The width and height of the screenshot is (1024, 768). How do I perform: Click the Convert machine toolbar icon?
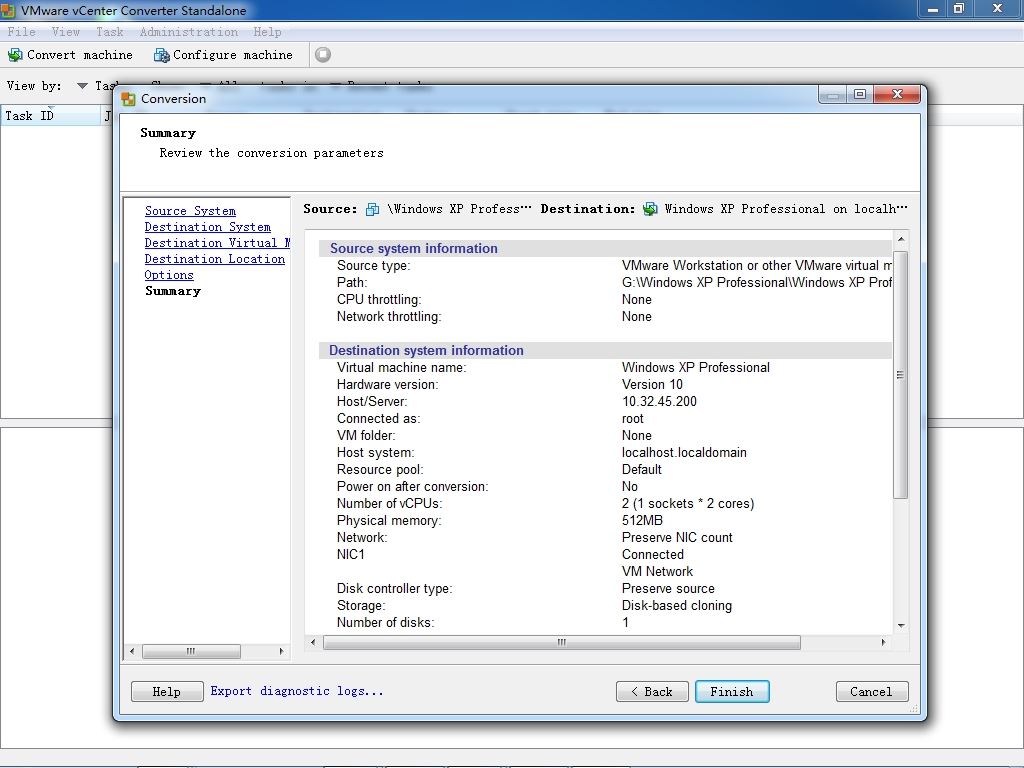point(14,55)
